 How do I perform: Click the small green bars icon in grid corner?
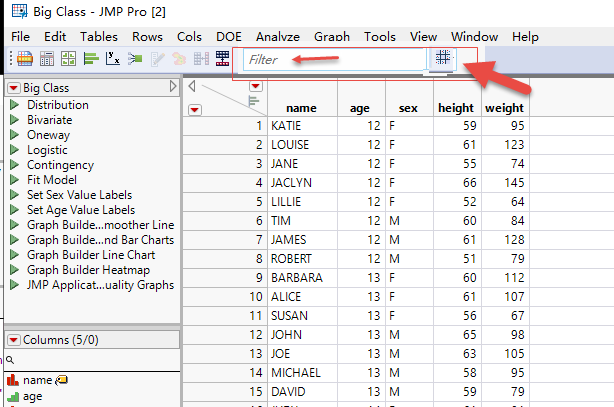tap(254, 101)
